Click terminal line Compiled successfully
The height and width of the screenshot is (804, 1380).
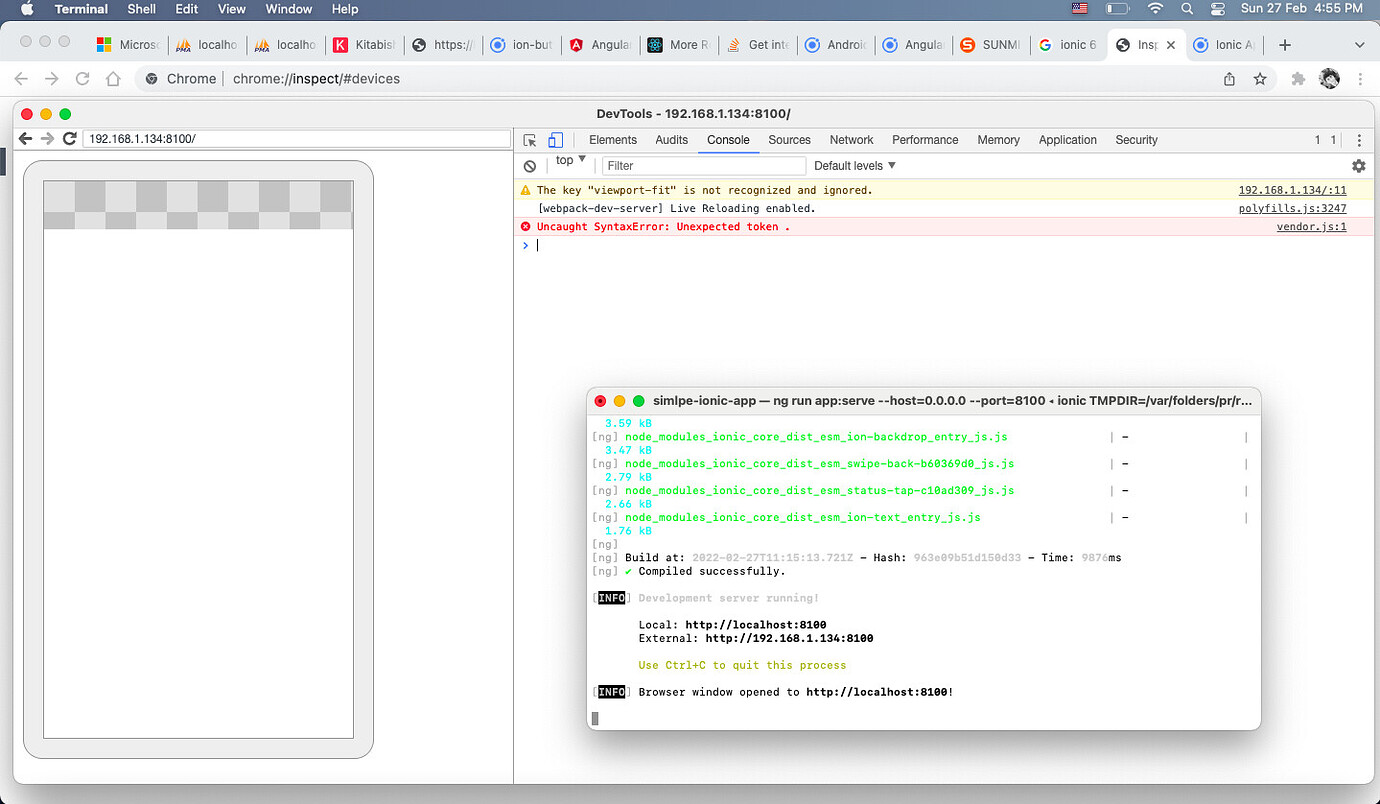(x=711, y=571)
